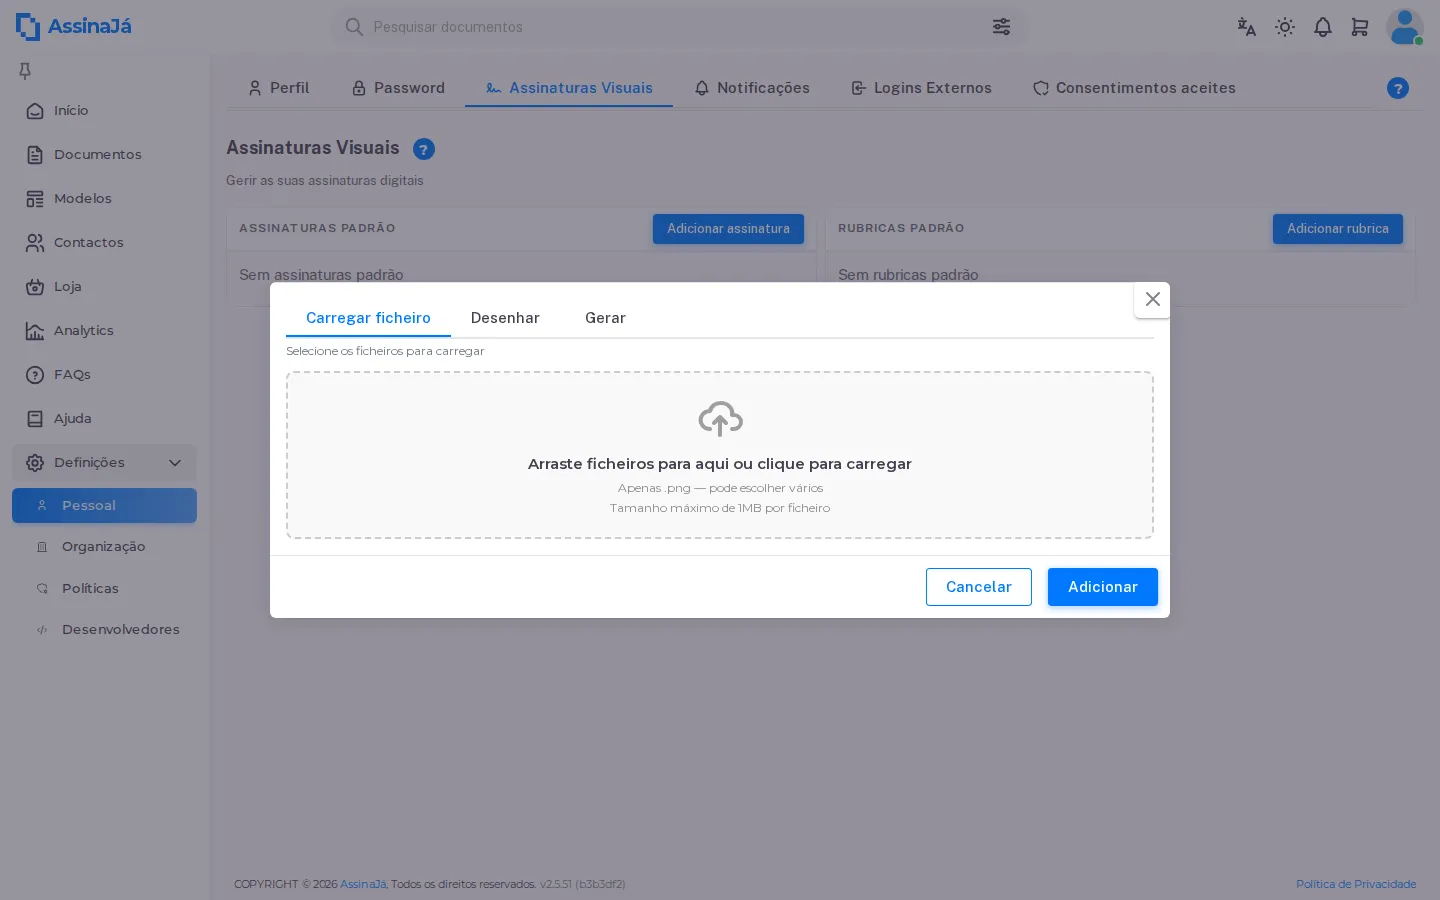The image size is (1440, 900).
Task: Click the Contactos people icon
Action: click(35, 243)
